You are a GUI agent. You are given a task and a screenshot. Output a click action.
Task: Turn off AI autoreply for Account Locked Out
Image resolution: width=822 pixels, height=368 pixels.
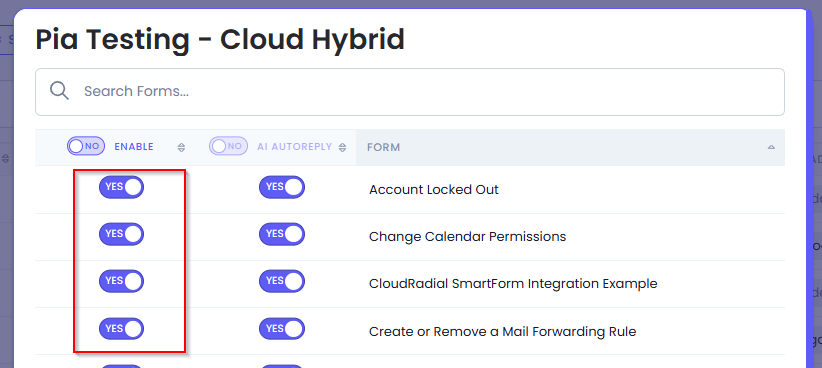point(282,187)
